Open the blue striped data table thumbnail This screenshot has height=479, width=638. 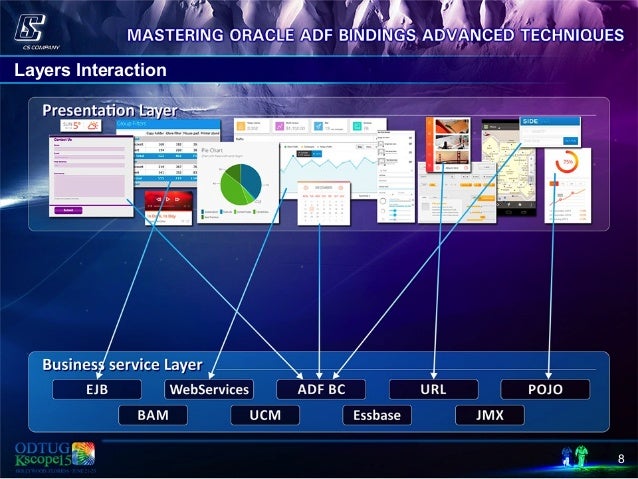coord(168,153)
